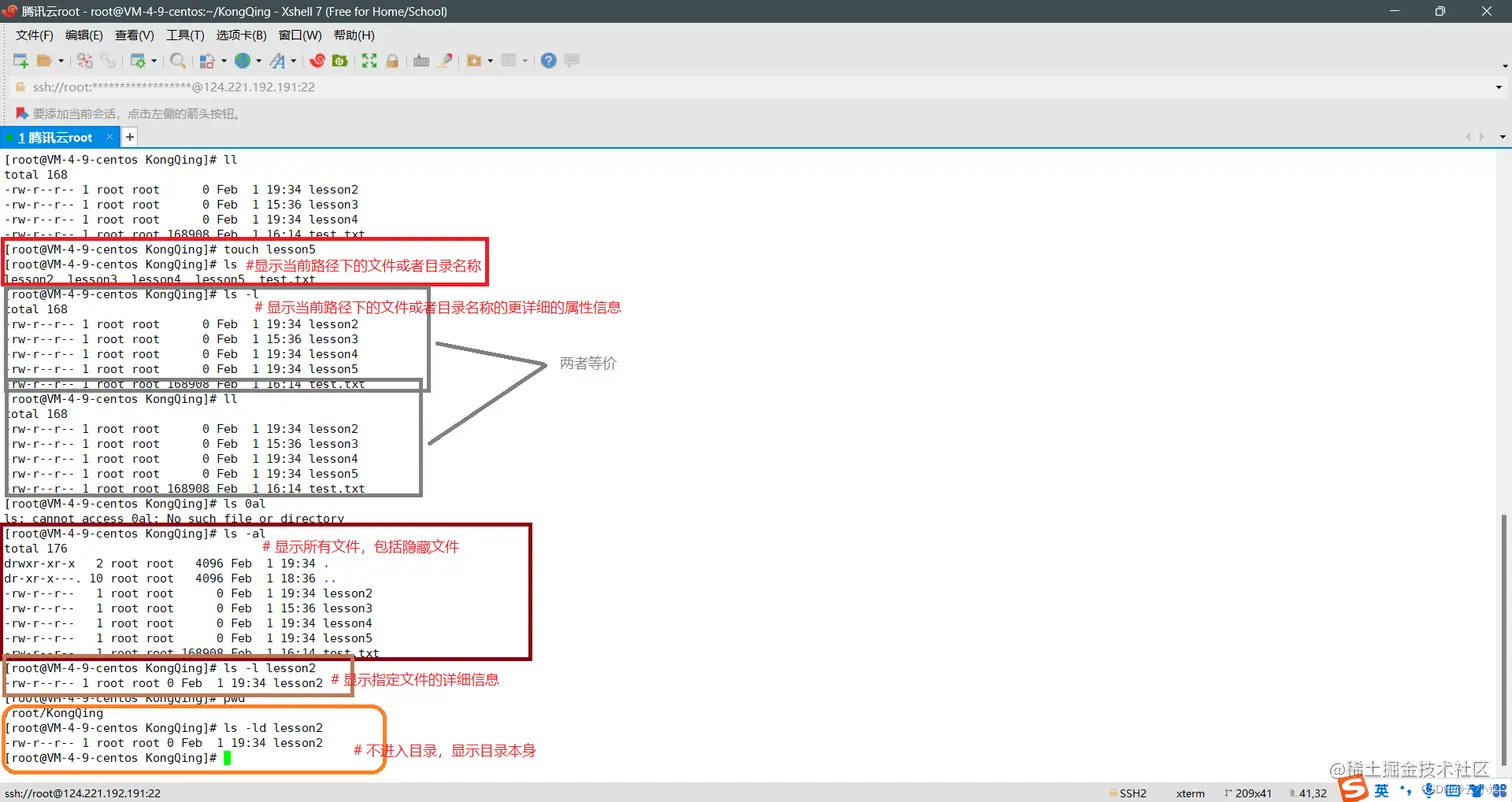Click the color scheme icon
1512x802 pixels.
point(208,61)
